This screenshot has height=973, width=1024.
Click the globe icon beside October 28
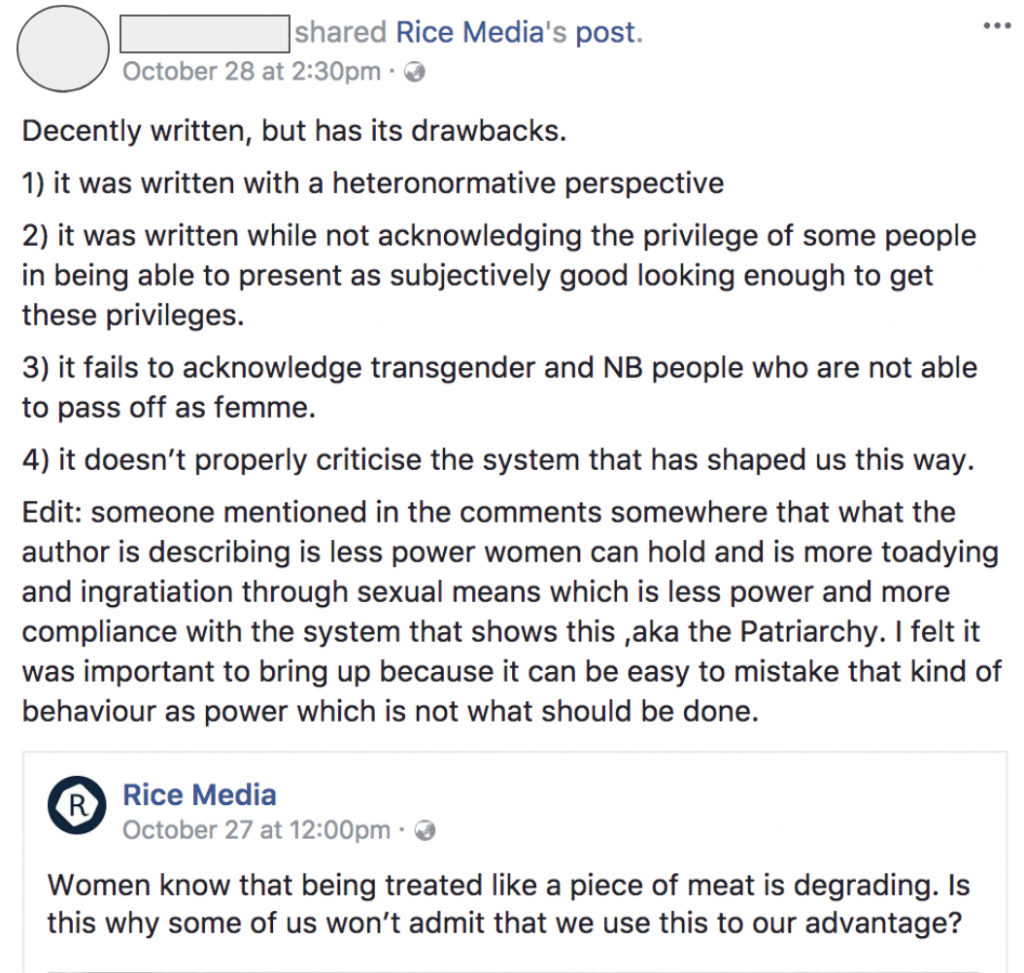pos(415,72)
